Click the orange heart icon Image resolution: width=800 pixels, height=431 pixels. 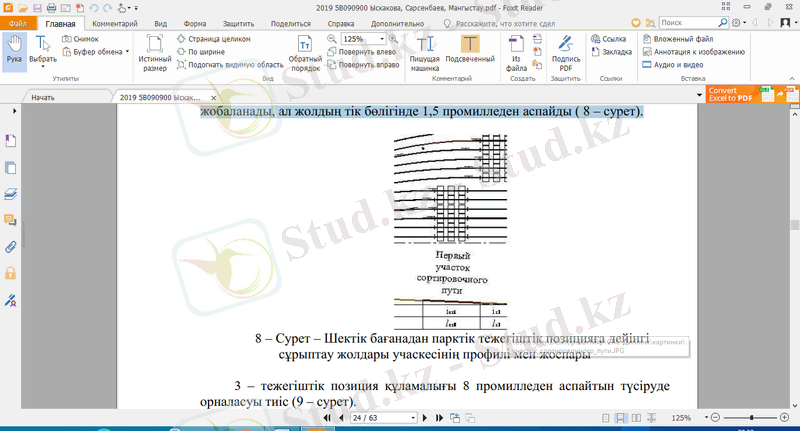point(636,23)
